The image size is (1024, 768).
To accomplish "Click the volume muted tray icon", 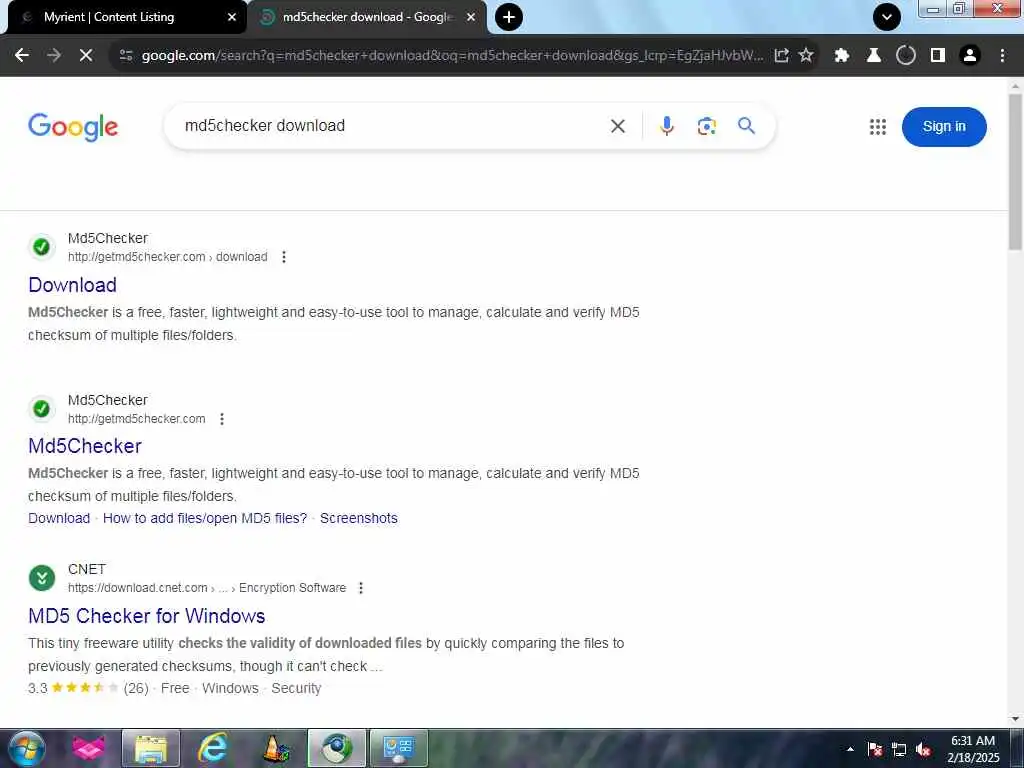I will coord(923,750).
